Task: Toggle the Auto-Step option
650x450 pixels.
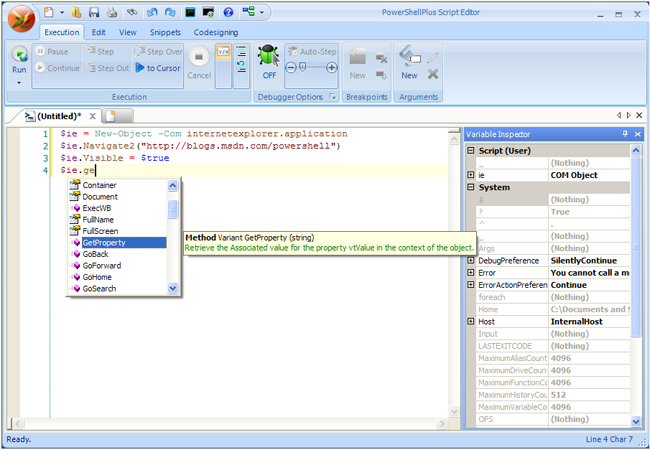Action: tap(312, 52)
